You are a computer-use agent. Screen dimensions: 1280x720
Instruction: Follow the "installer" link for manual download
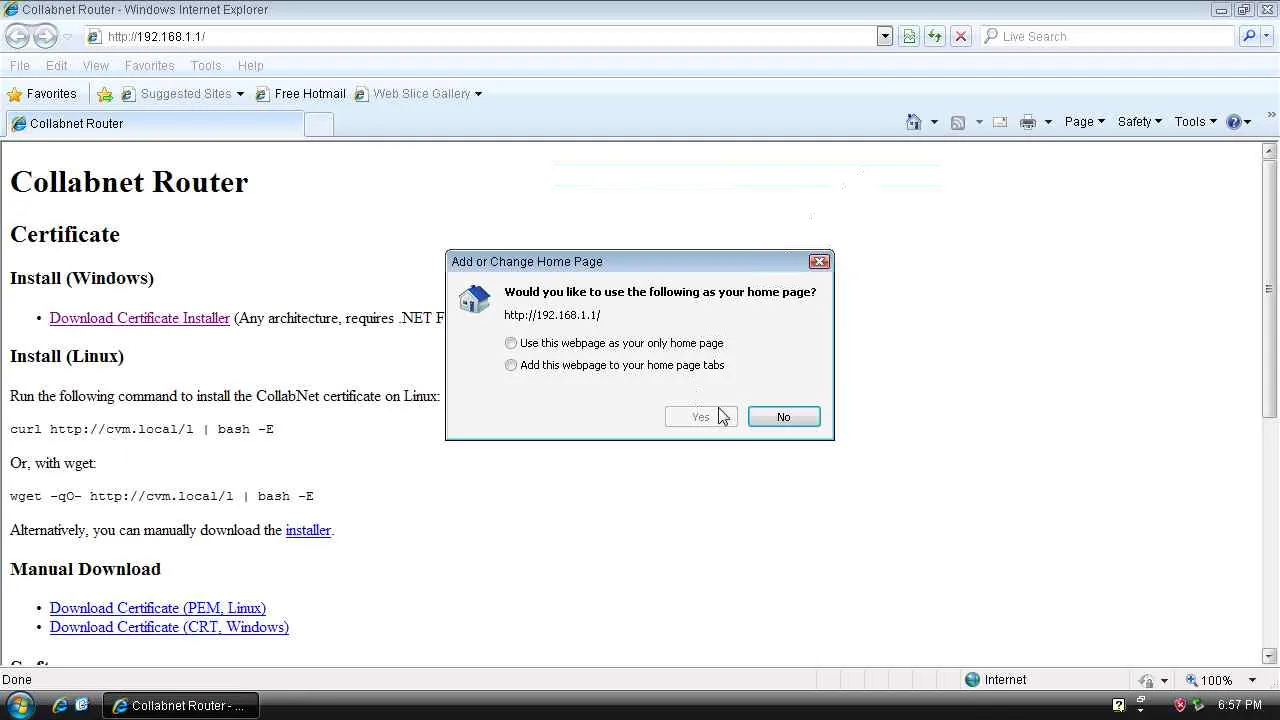308,530
